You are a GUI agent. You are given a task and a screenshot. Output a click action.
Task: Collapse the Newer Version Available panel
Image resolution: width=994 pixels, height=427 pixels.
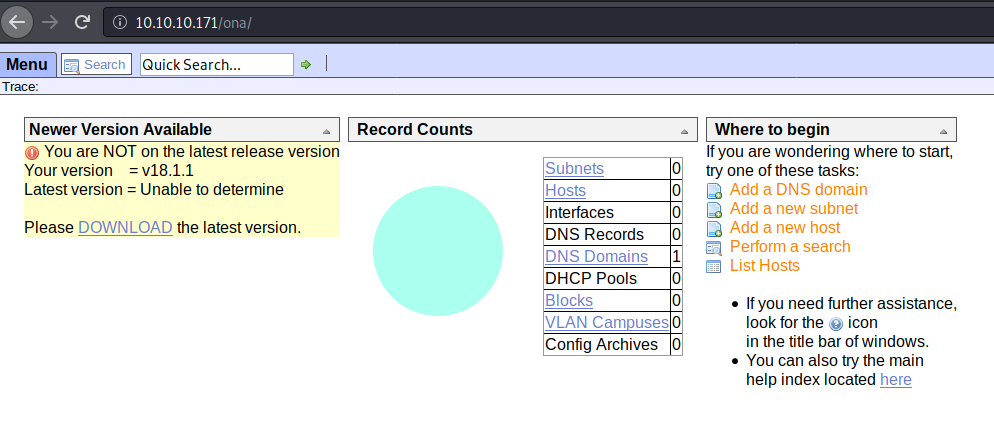pos(326,131)
